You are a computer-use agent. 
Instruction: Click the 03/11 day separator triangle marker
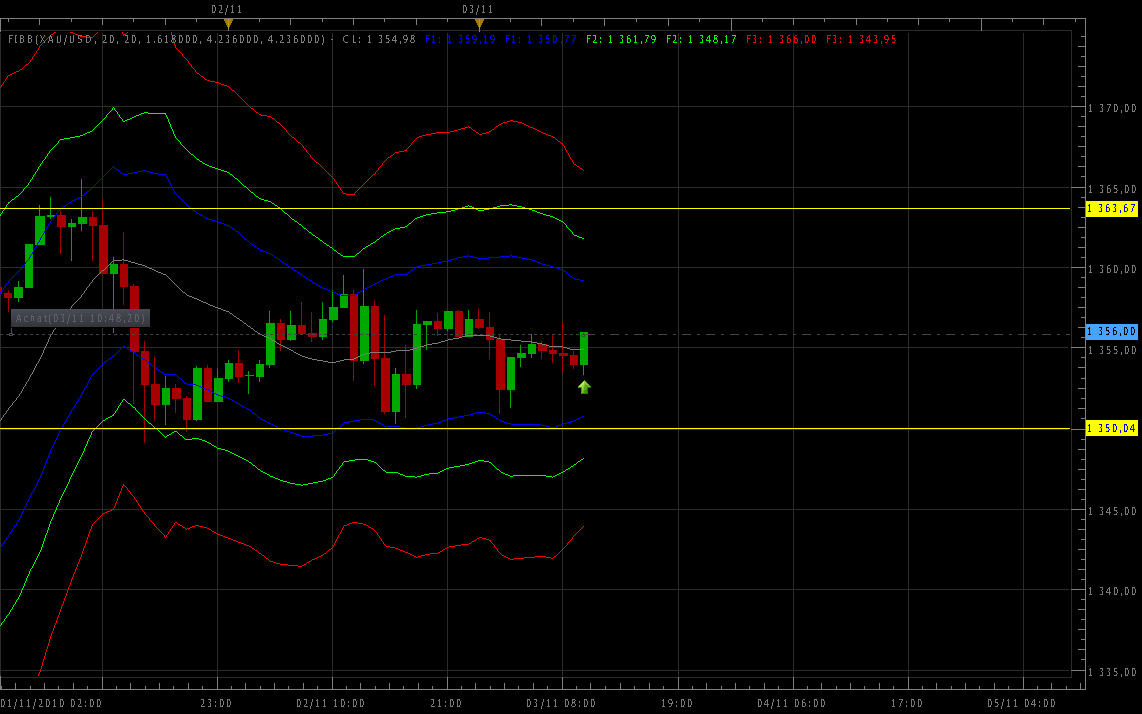(479, 23)
